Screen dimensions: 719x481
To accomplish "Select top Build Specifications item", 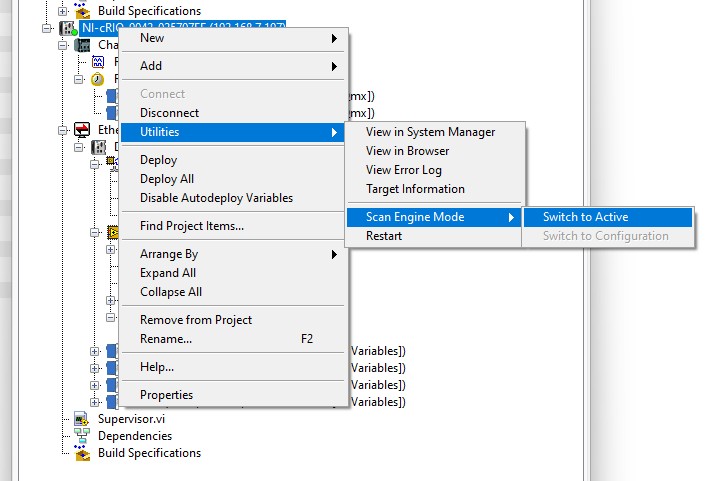I will point(149,11).
